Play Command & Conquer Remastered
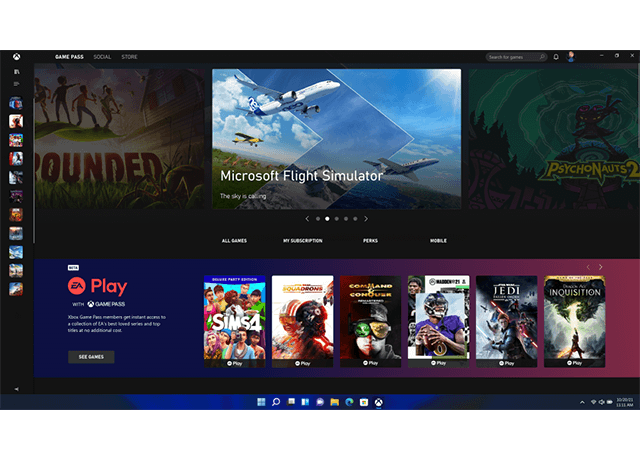The width and height of the screenshot is (640, 460). click(371, 363)
